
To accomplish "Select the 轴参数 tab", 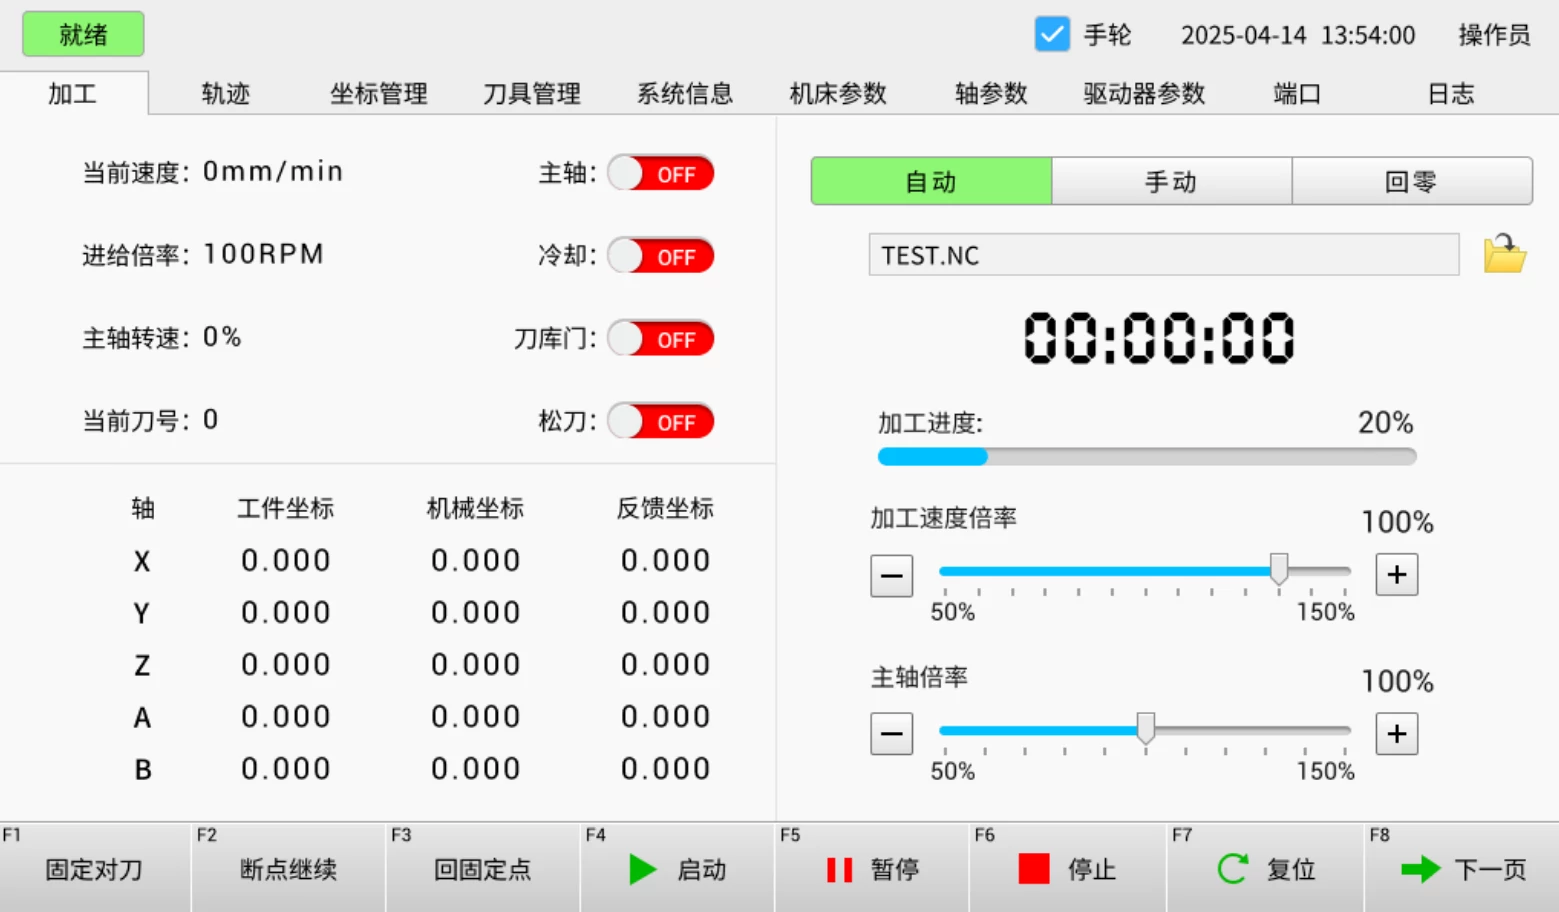I will point(991,94).
